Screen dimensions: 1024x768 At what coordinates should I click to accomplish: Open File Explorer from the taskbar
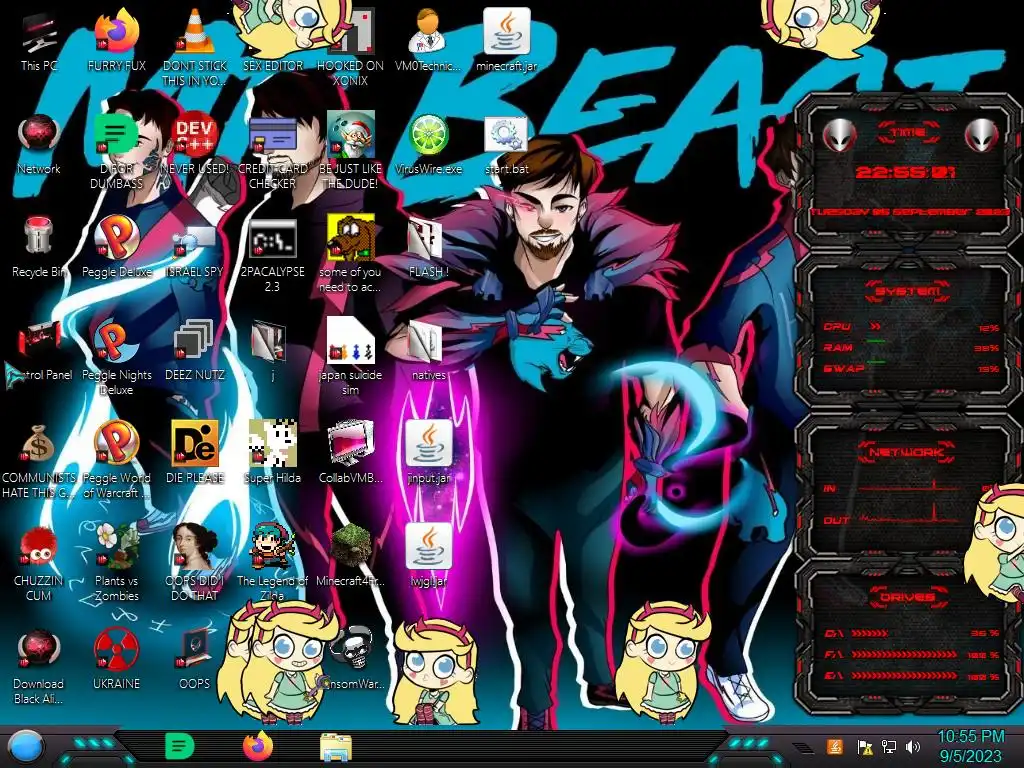[336, 747]
